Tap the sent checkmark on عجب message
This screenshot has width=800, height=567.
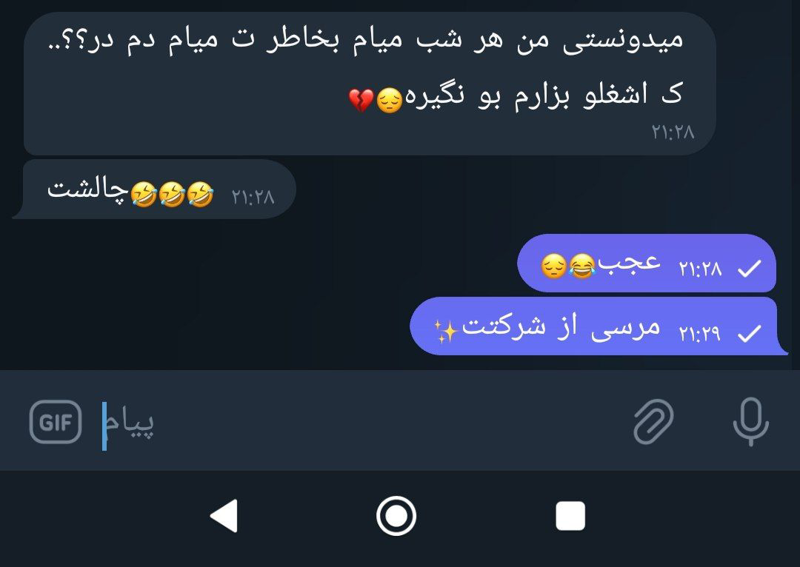tap(749, 268)
